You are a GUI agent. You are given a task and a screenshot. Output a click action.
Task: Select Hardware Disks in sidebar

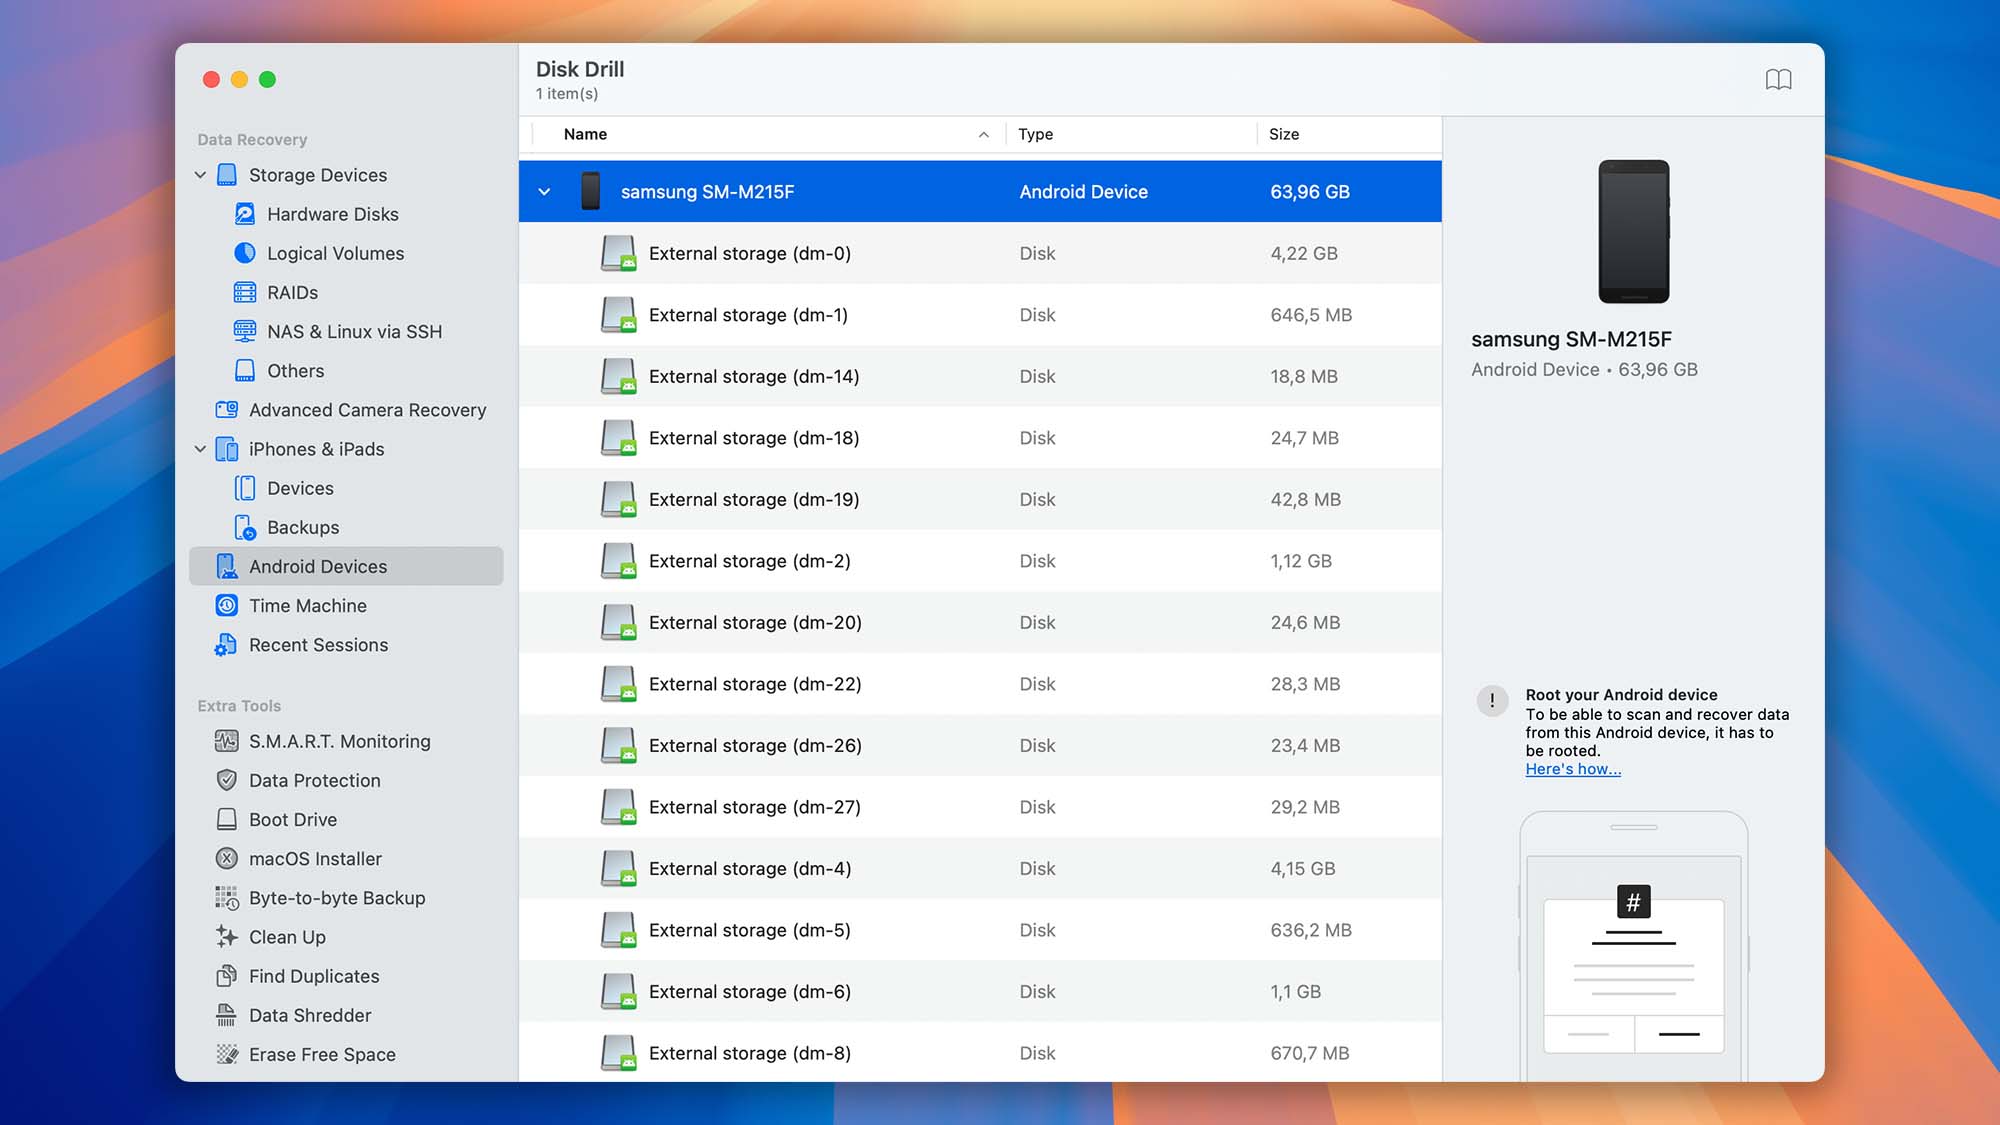point(346,214)
